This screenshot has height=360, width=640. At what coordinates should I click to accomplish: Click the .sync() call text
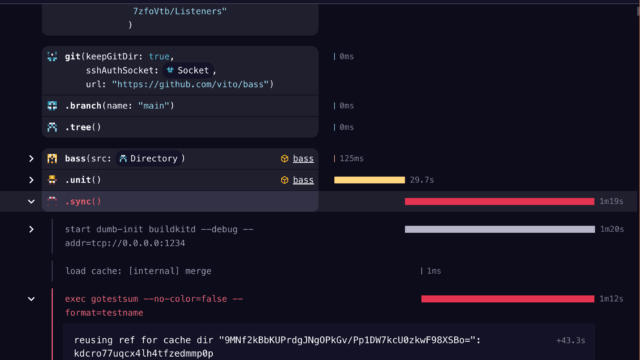point(83,201)
